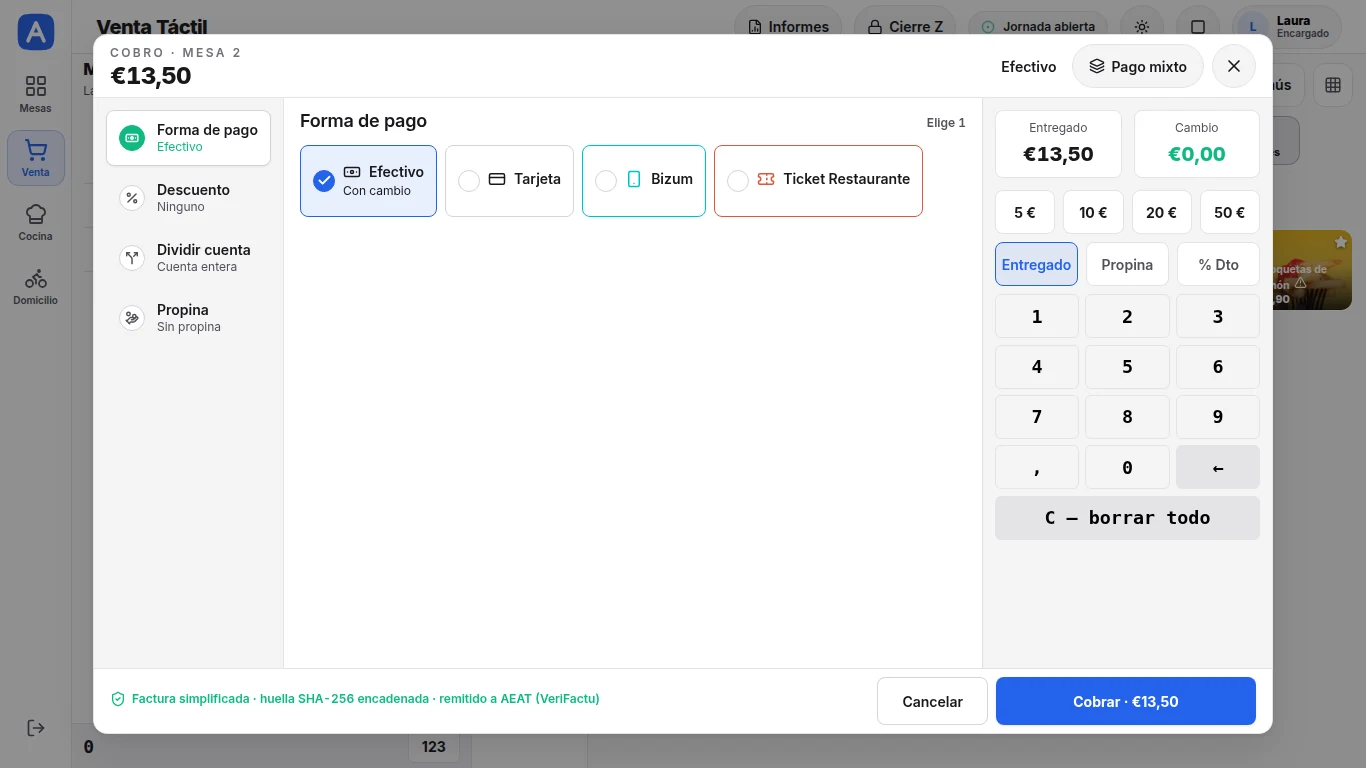Select the Efectivo payment method
This screenshot has height=768, width=1366.
(x=368, y=181)
